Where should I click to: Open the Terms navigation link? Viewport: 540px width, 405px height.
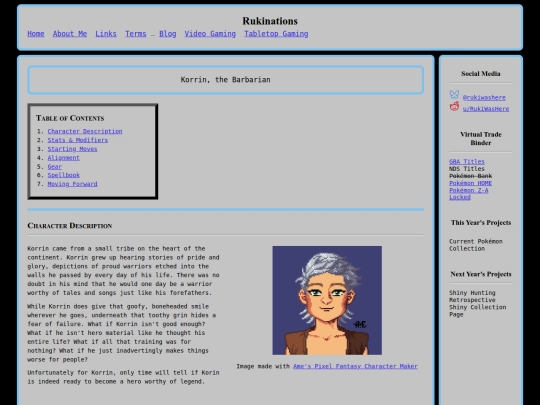pyautogui.click(x=136, y=34)
